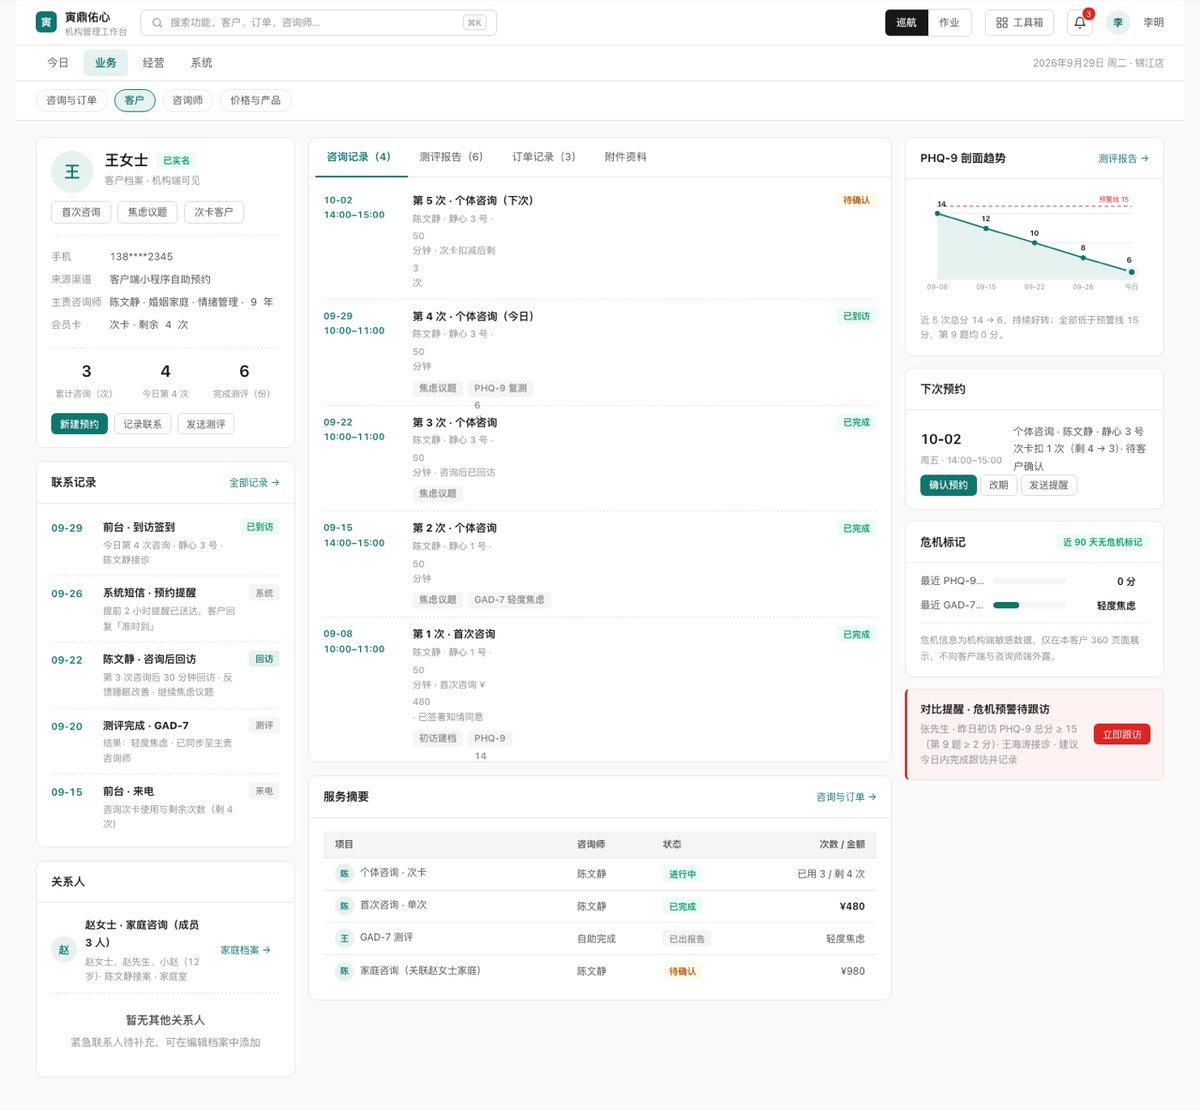The width and height of the screenshot is (1200, 1110).
Task: Open the 系统 tab
Action: coord(201,63)
